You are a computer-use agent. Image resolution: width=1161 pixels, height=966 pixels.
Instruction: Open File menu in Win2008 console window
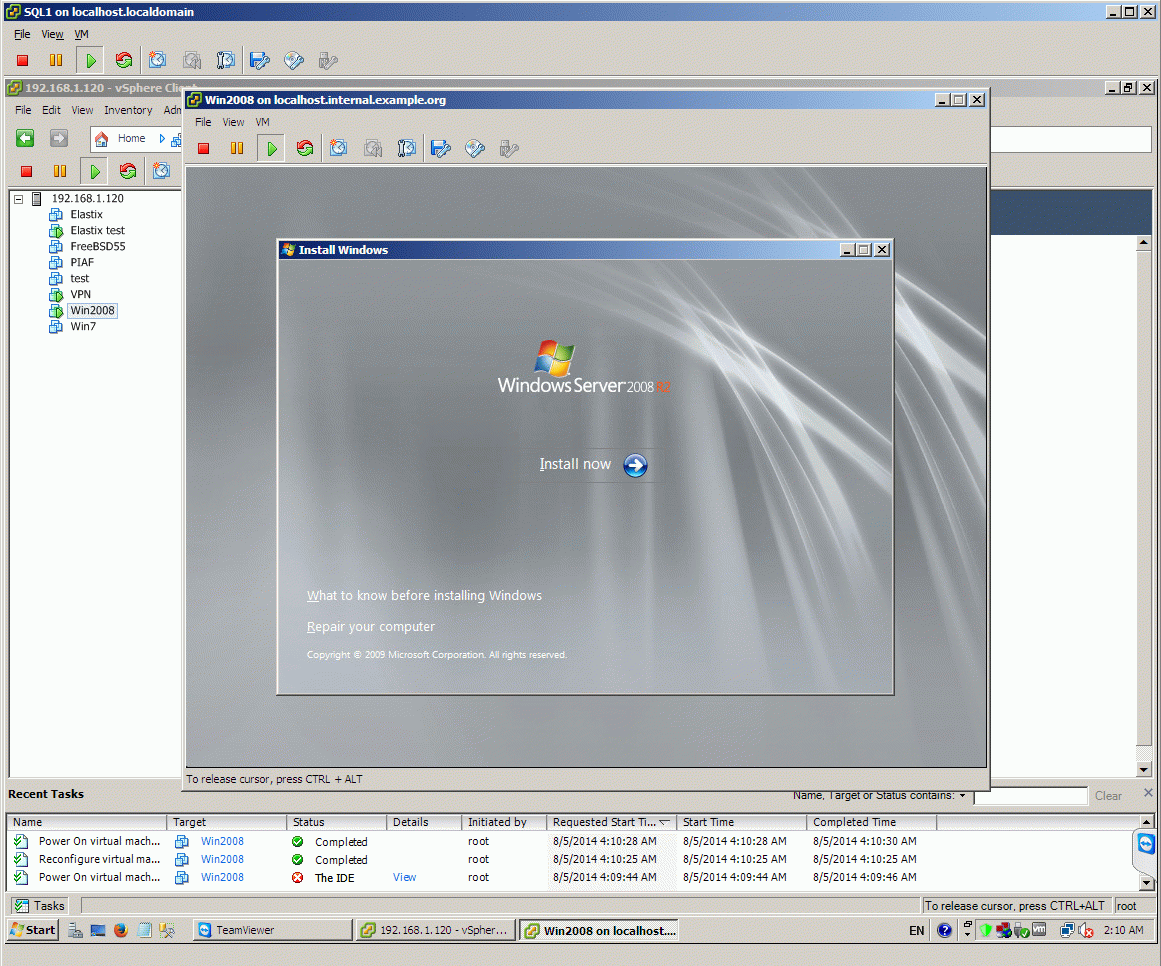(203, 122)
